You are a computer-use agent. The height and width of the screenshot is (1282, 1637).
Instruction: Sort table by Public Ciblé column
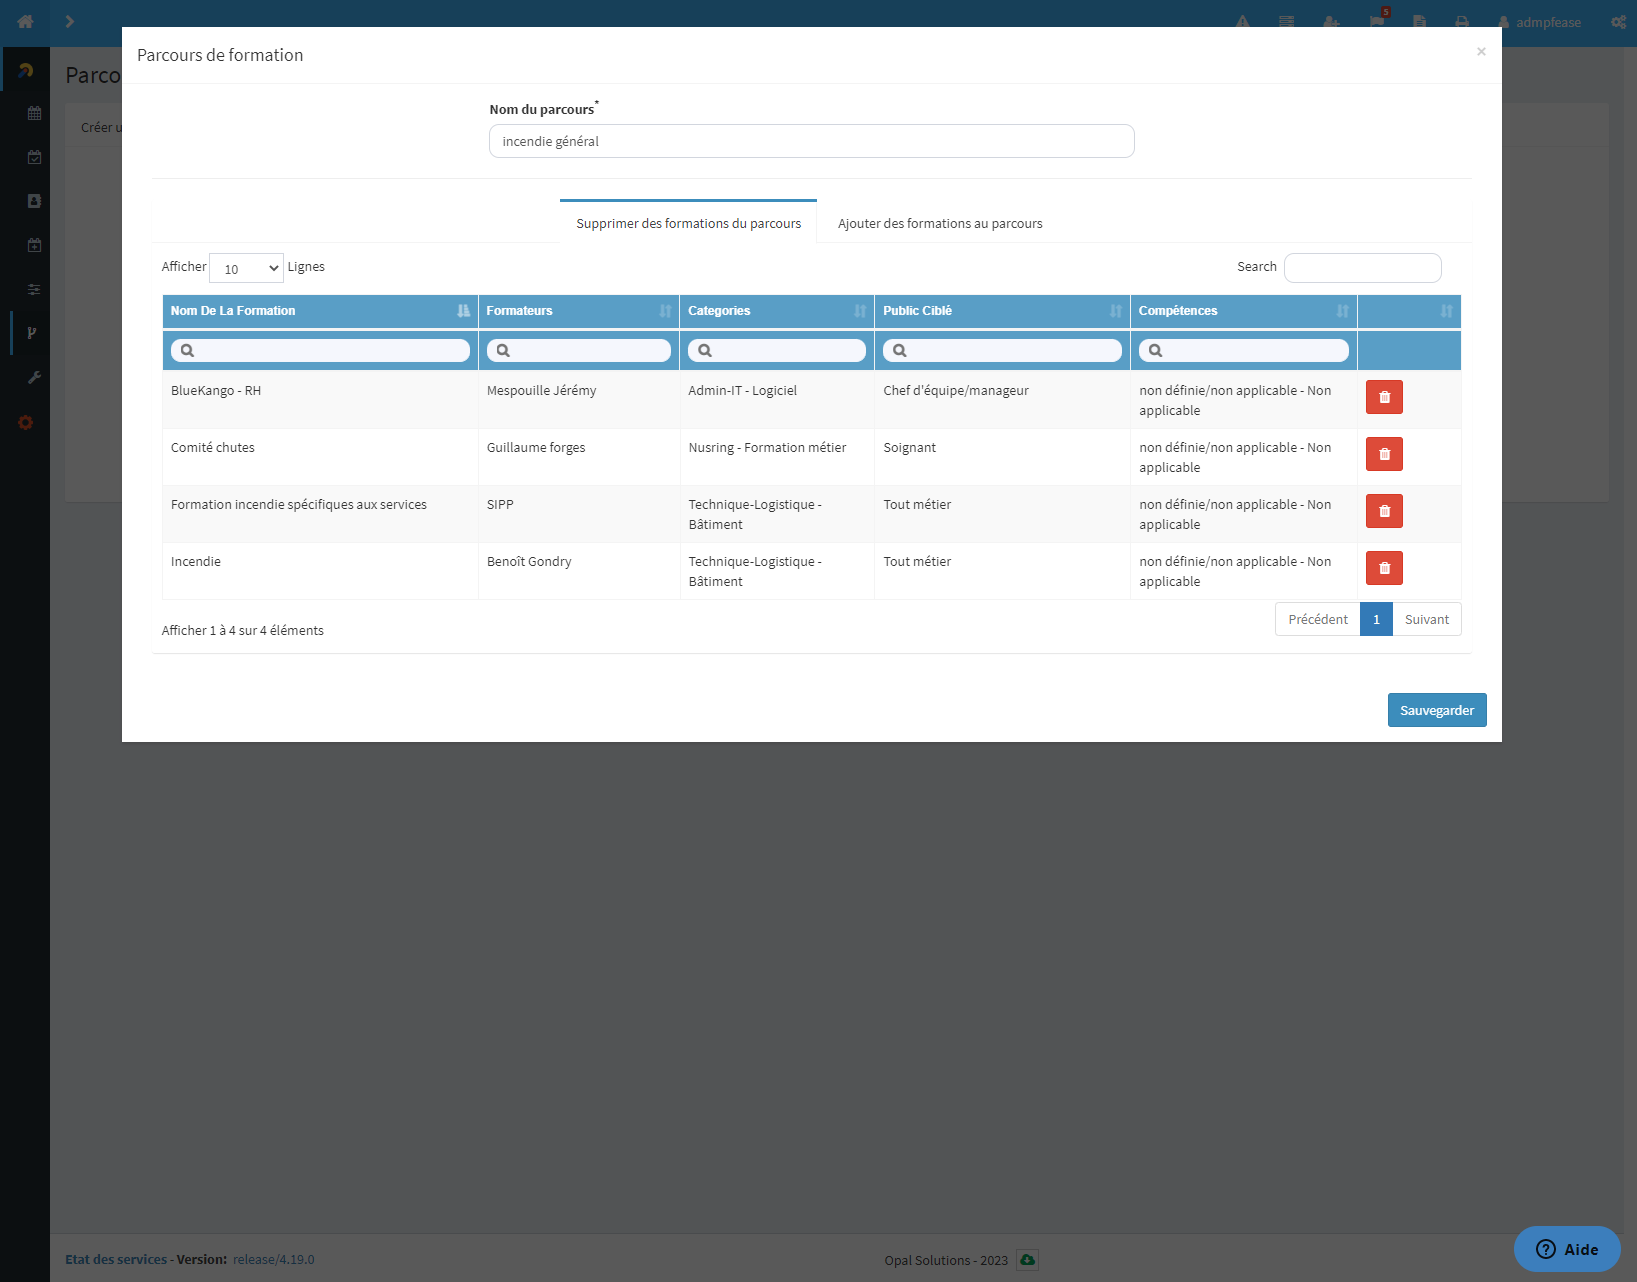pyautogui.click(x=1001, y=311)
